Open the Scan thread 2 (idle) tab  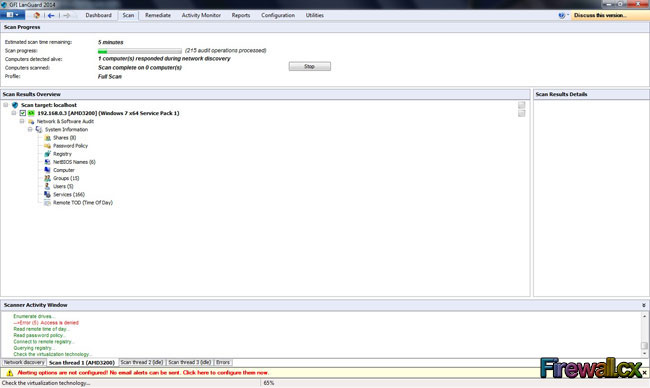pos(142,362)
